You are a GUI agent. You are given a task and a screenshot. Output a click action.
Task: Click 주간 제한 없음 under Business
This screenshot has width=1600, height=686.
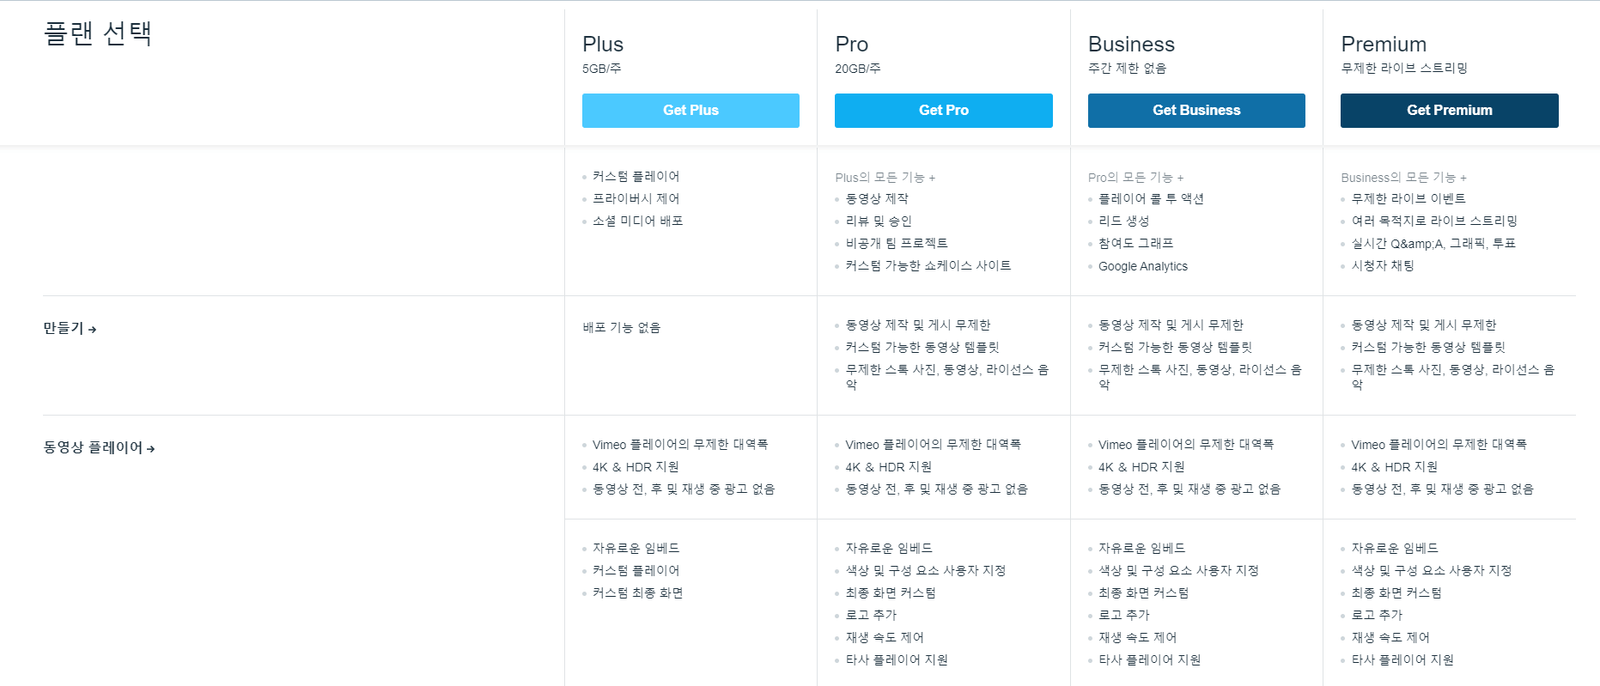pyautogui.click(x=1127, y=68)
